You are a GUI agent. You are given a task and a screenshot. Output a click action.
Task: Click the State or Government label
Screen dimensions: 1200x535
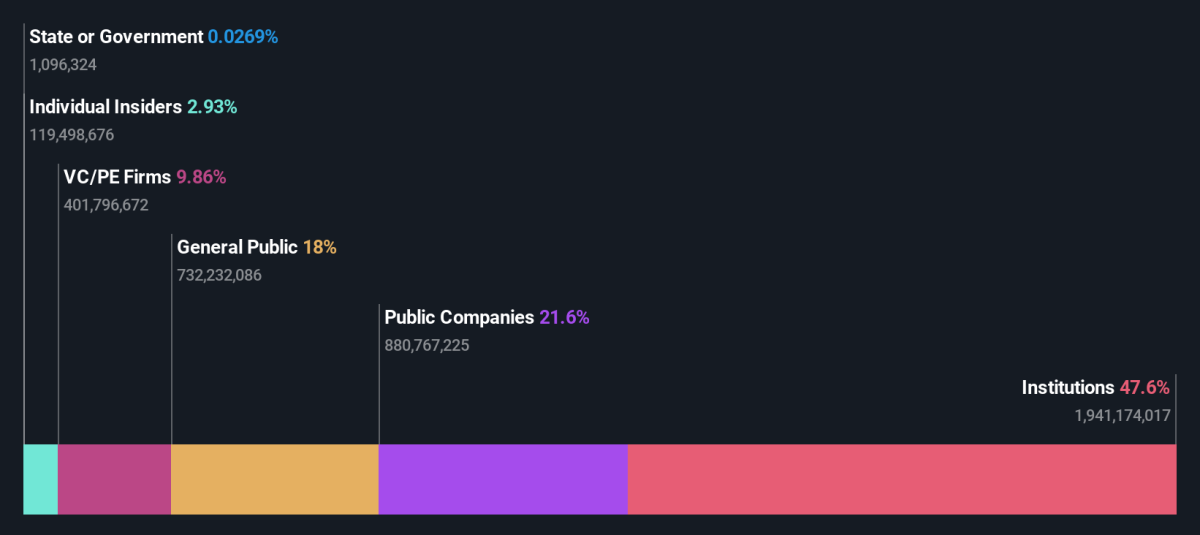[116, 37]
